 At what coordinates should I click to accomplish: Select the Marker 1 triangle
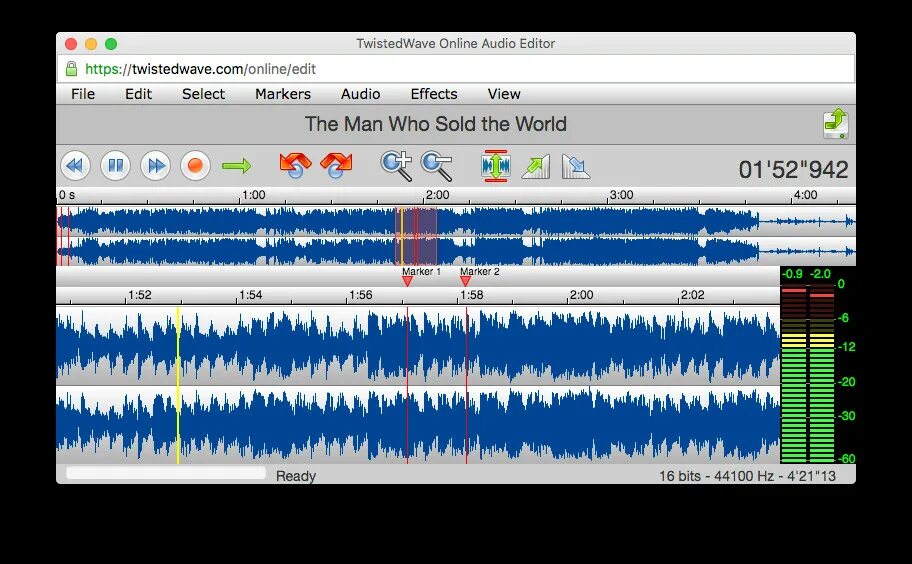click(x=407, y=281)
